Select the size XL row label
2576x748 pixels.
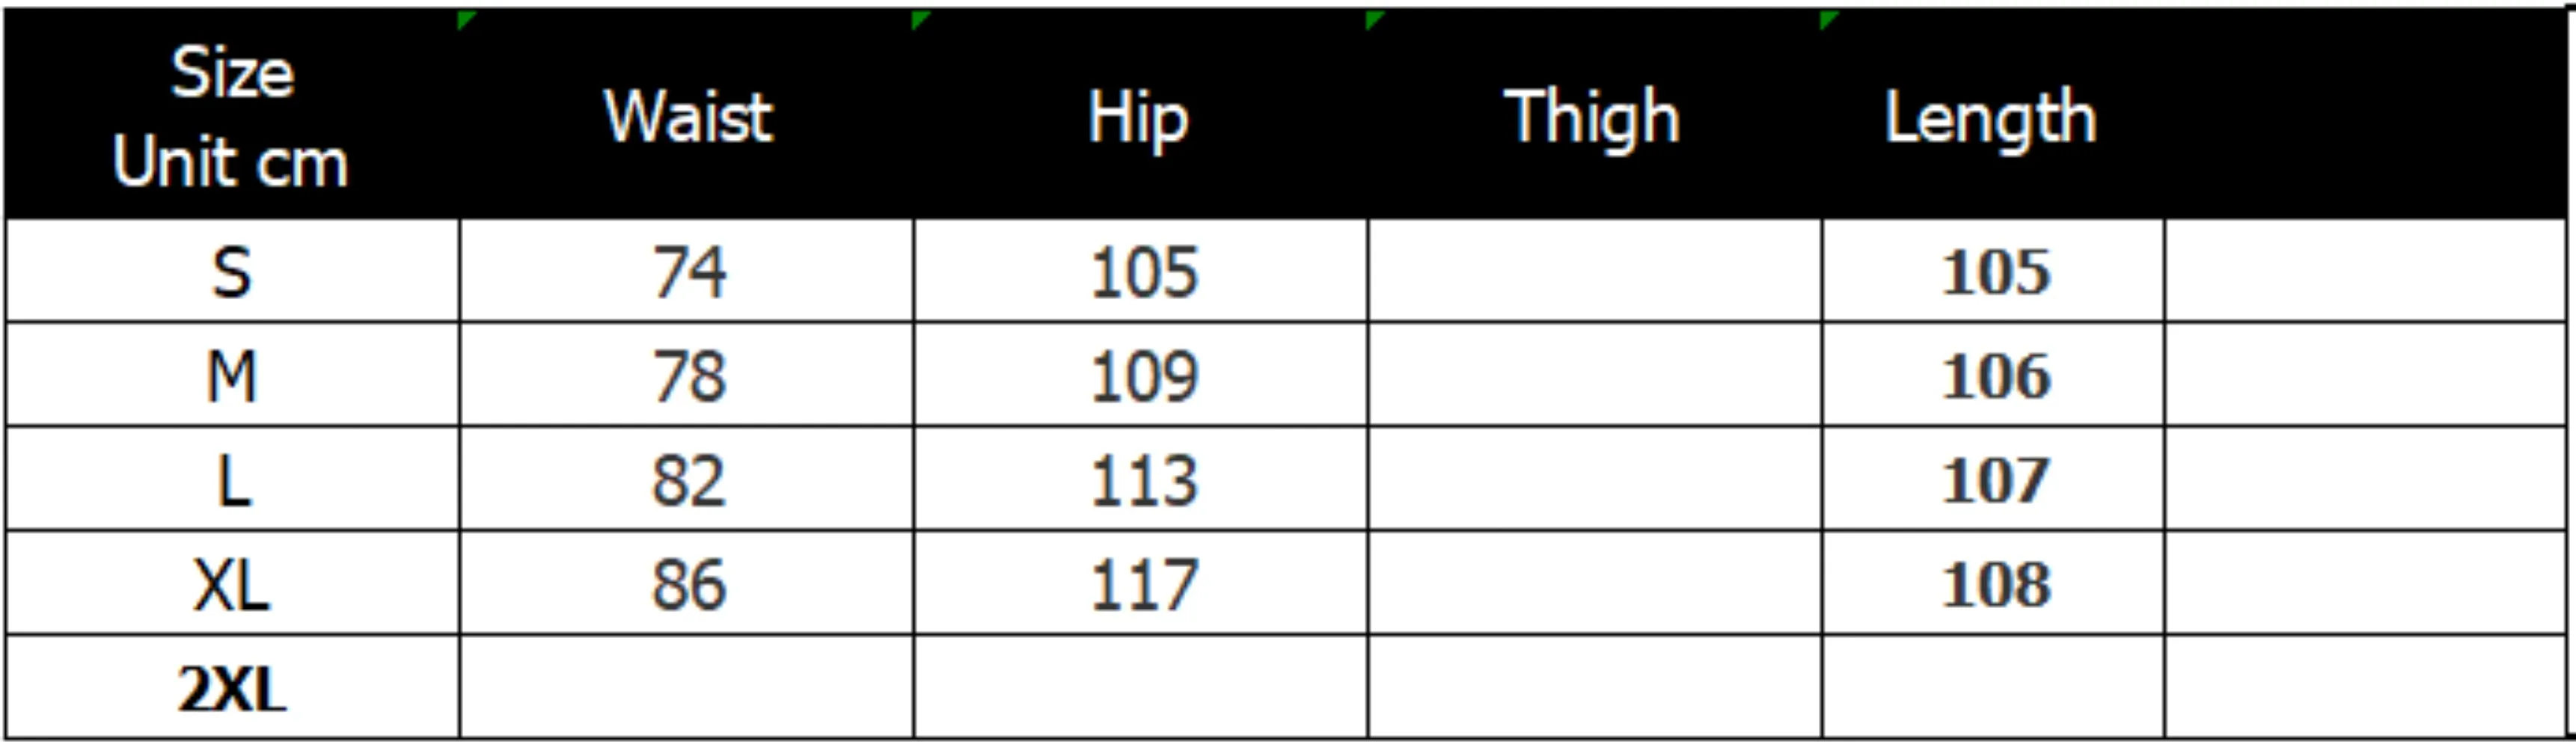232,584
